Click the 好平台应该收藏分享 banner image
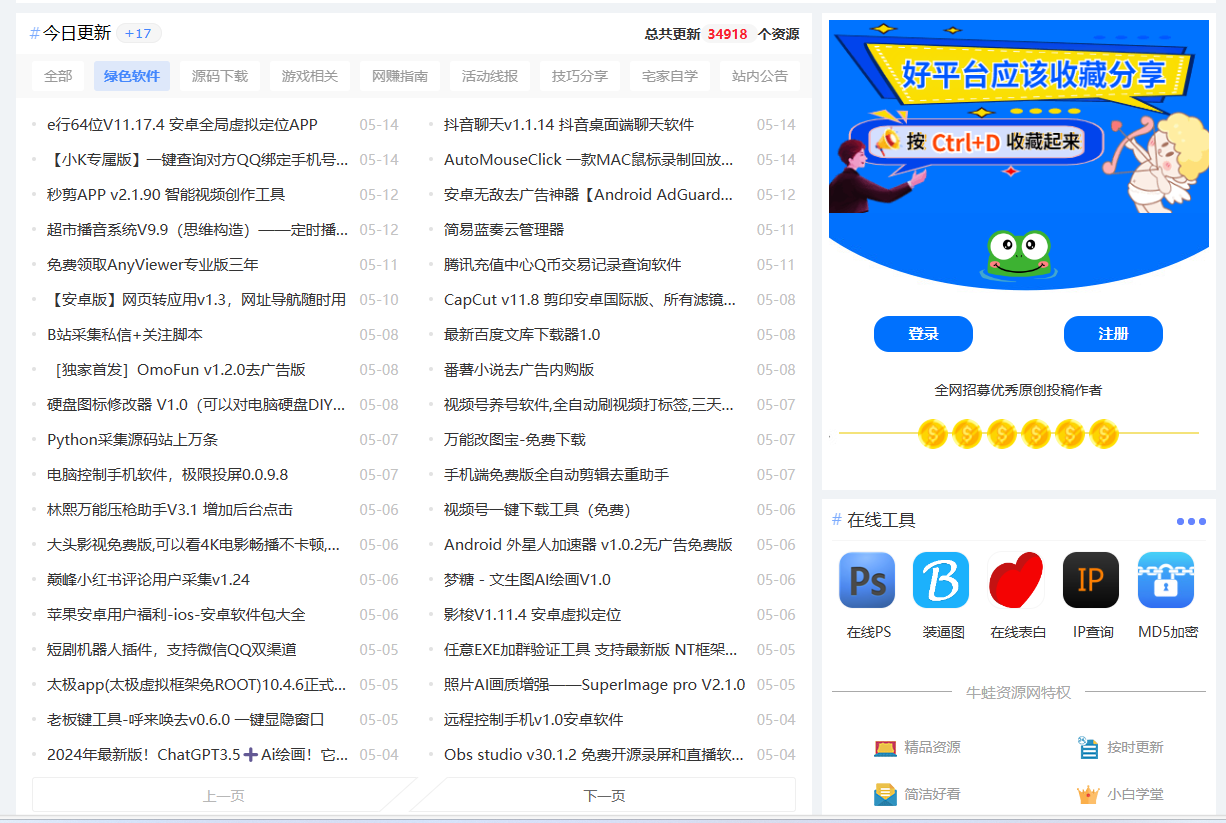 click(1018, 155)
